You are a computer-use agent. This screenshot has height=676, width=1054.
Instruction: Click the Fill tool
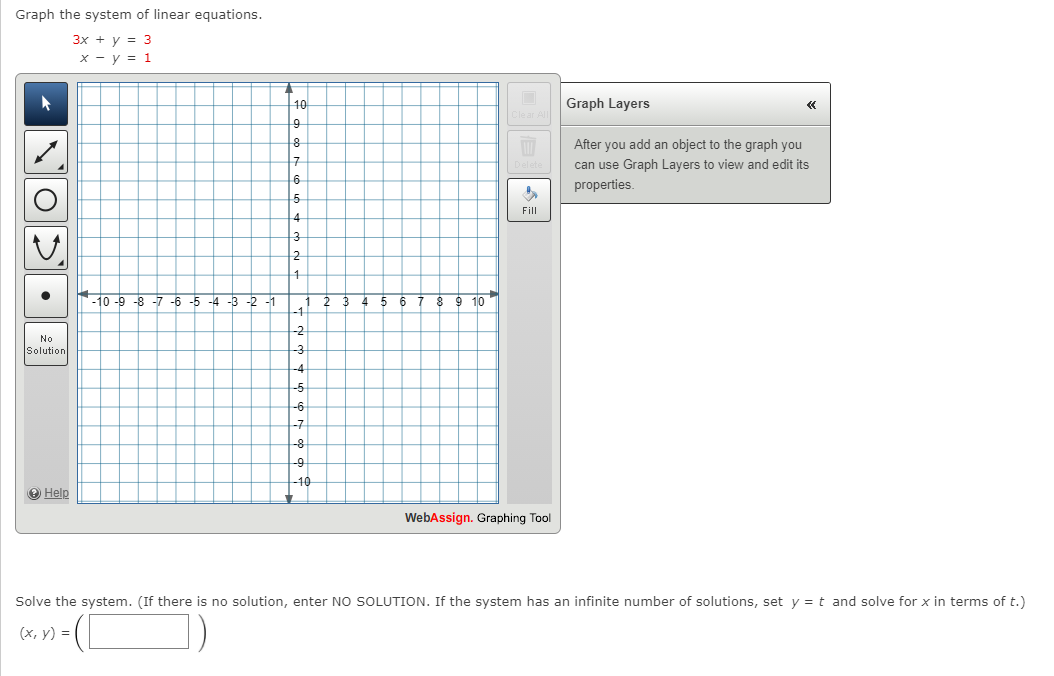(529, 199)
